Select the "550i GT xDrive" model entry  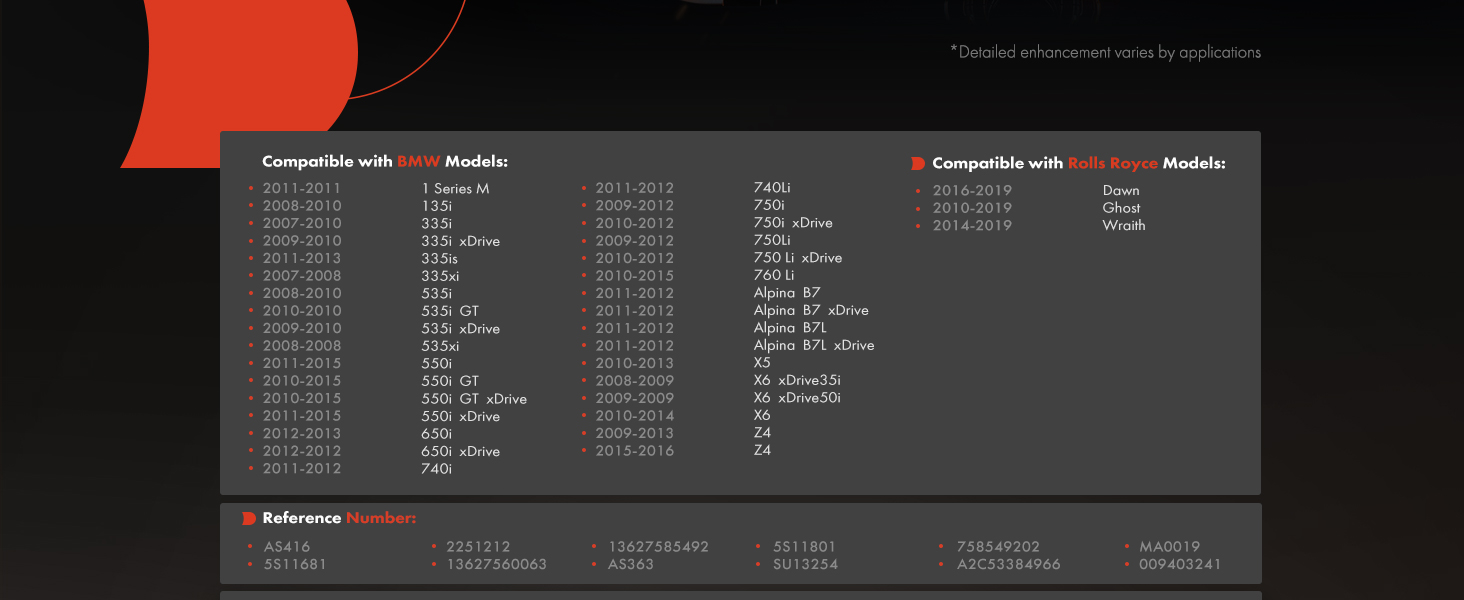tap(474, 399)
